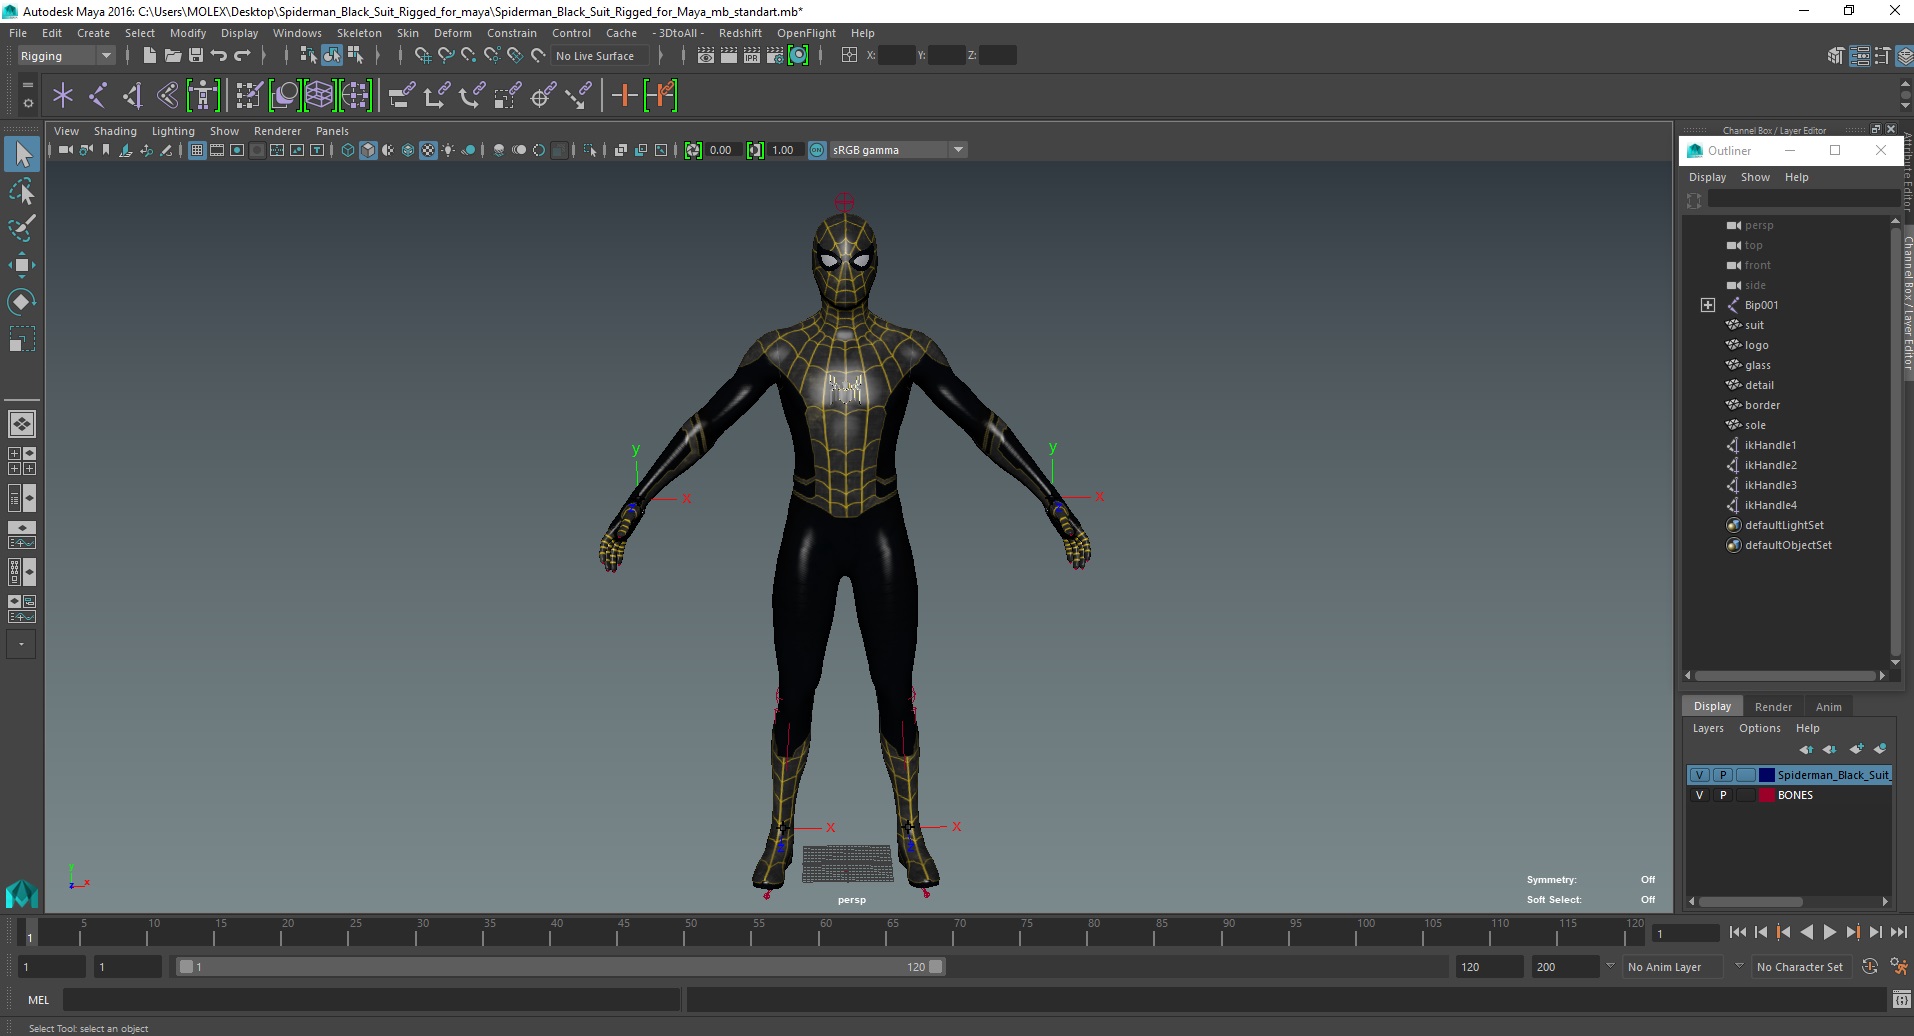1914x1036 pixels.
Task: Open the Script Editor icon
Action: 1901,1000
